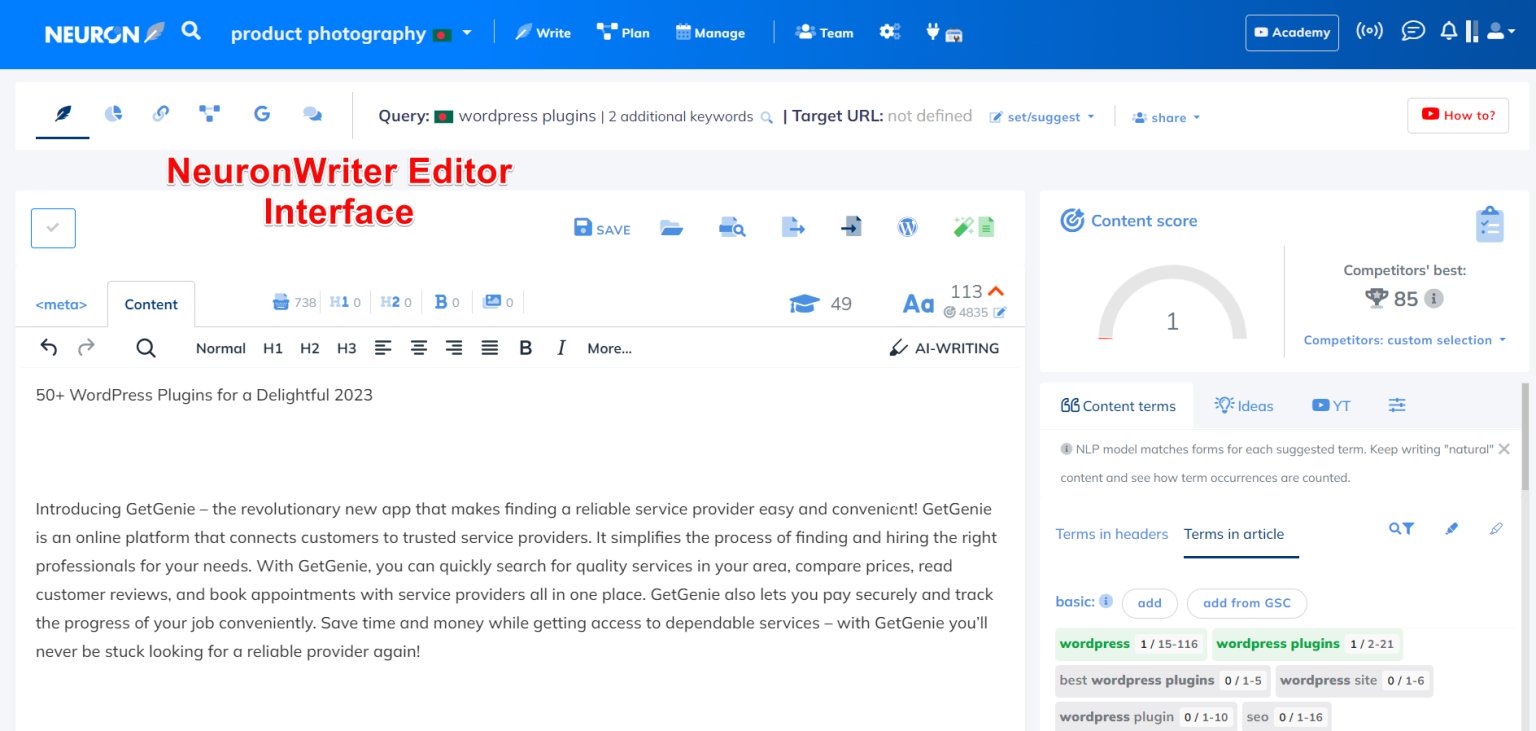Tick the checkbox above the editor

tap(52, 227)
